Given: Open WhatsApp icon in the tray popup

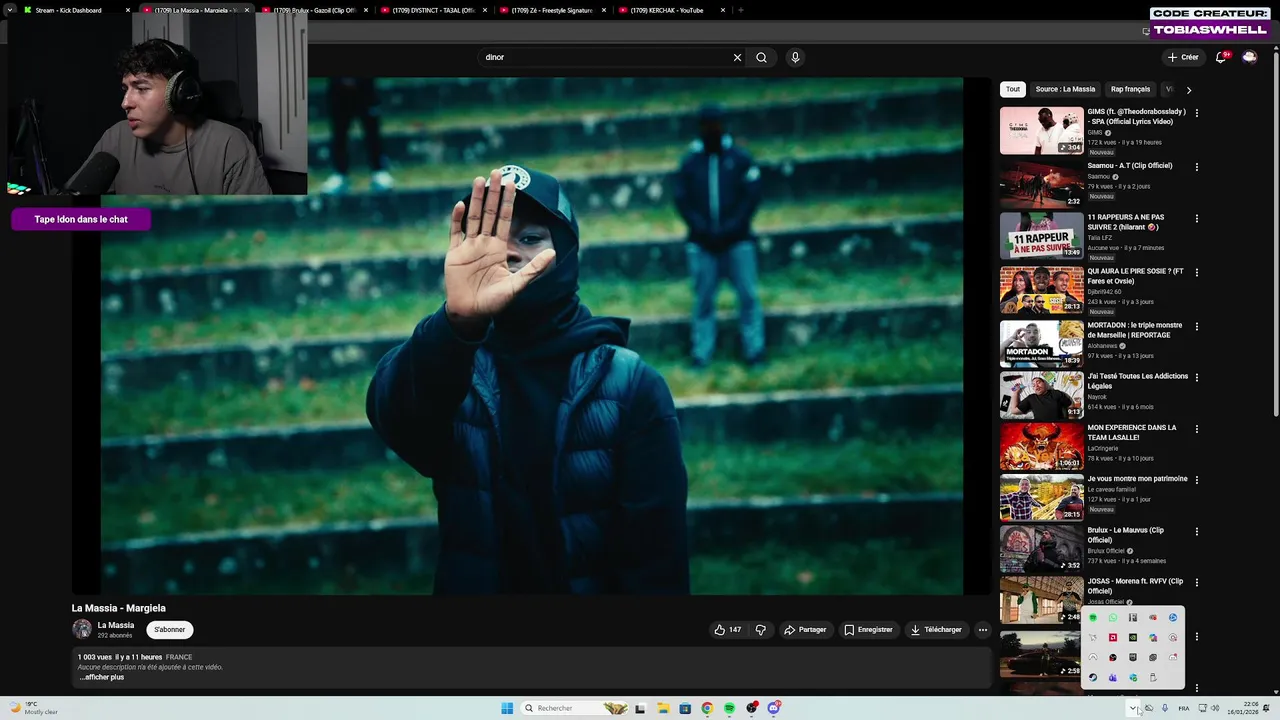Looking at the screenshot, I should (x=1113, y=617).
